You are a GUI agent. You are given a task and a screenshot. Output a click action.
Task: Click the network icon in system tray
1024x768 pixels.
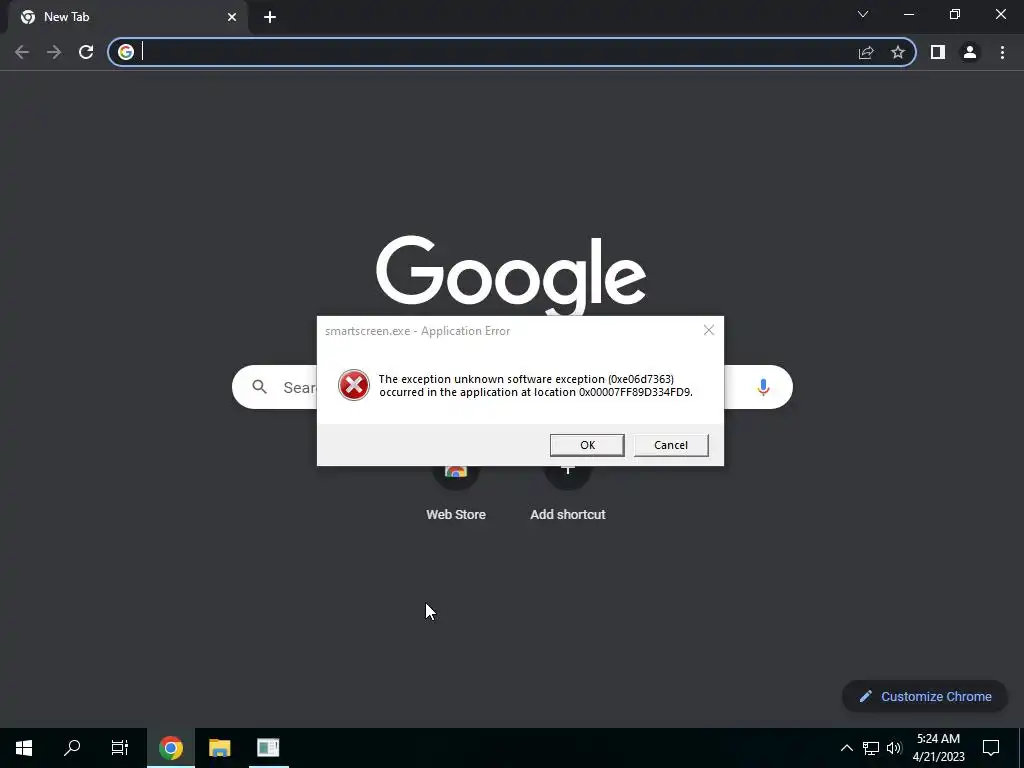click(871, 748)
